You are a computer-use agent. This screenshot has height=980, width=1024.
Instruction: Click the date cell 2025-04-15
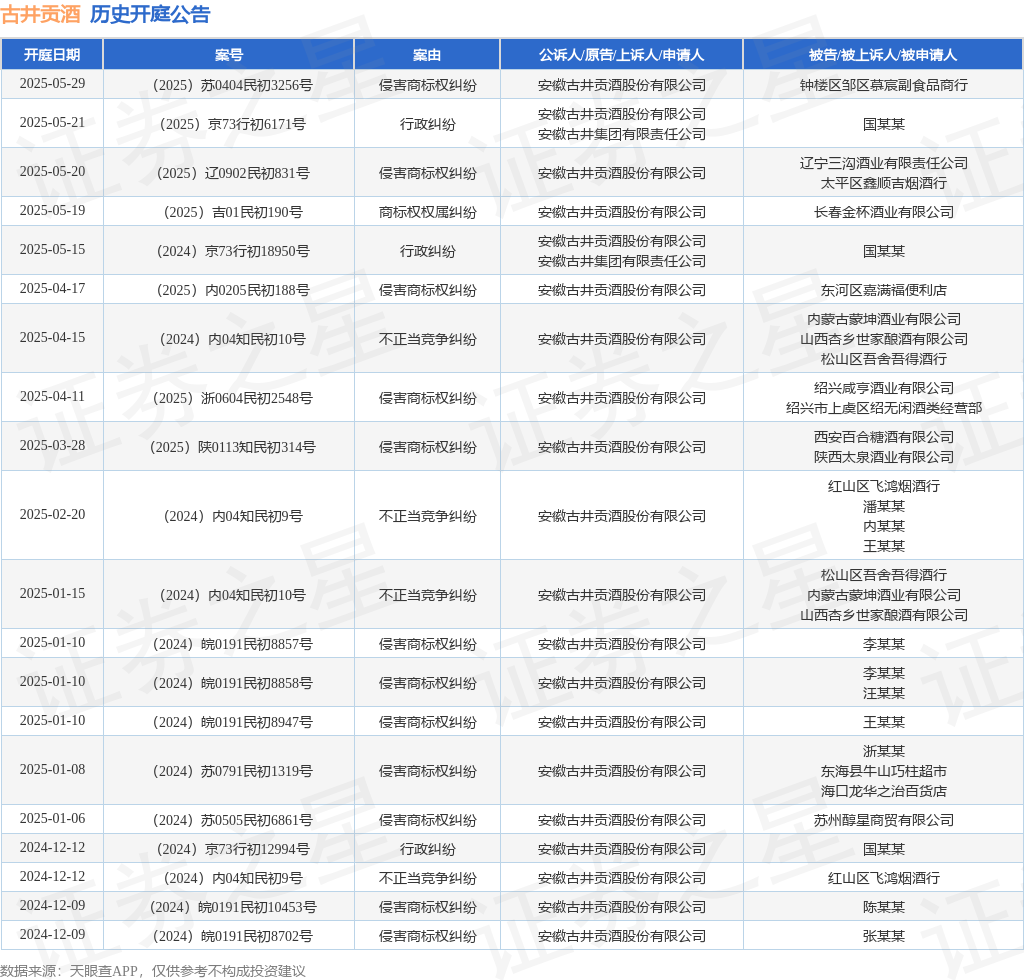pyautogui.click(x=52, y=338)
